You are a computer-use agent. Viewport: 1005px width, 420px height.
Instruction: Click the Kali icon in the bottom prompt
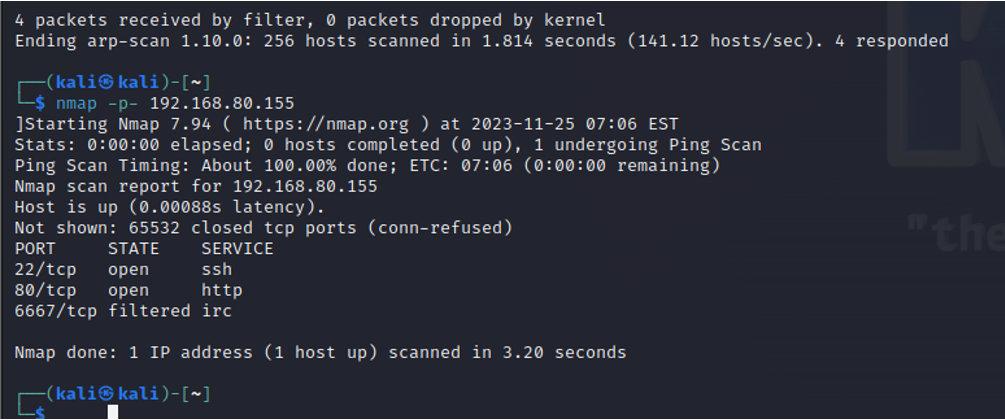click(107, 394)
